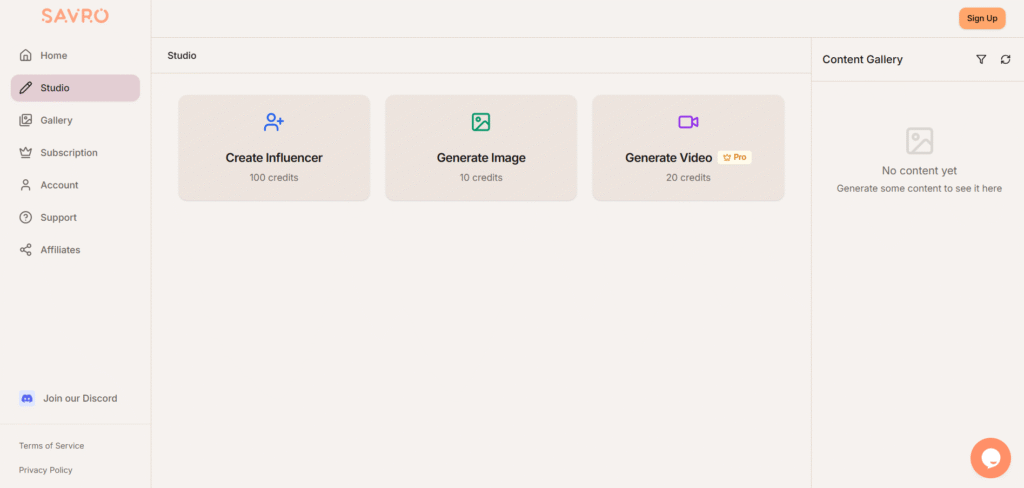This screenshot has height=488, width=1024.
Task: Refresh the Content Gallery panel
Action: click(x=1005, y=60)
